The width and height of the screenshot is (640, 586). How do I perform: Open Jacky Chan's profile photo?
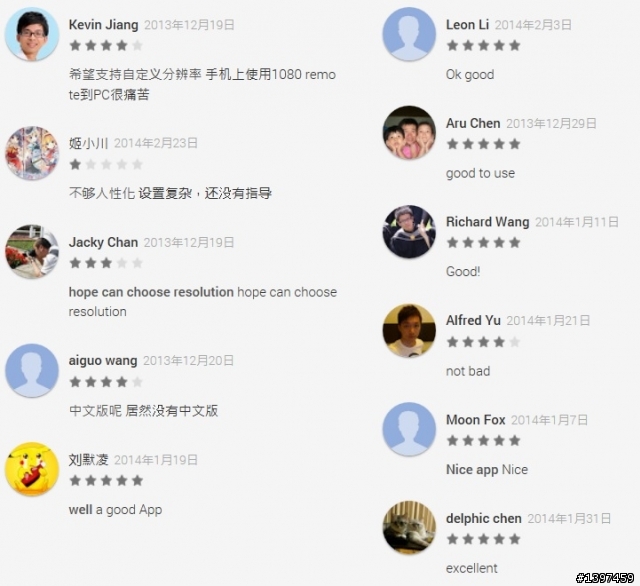point(32,251)
